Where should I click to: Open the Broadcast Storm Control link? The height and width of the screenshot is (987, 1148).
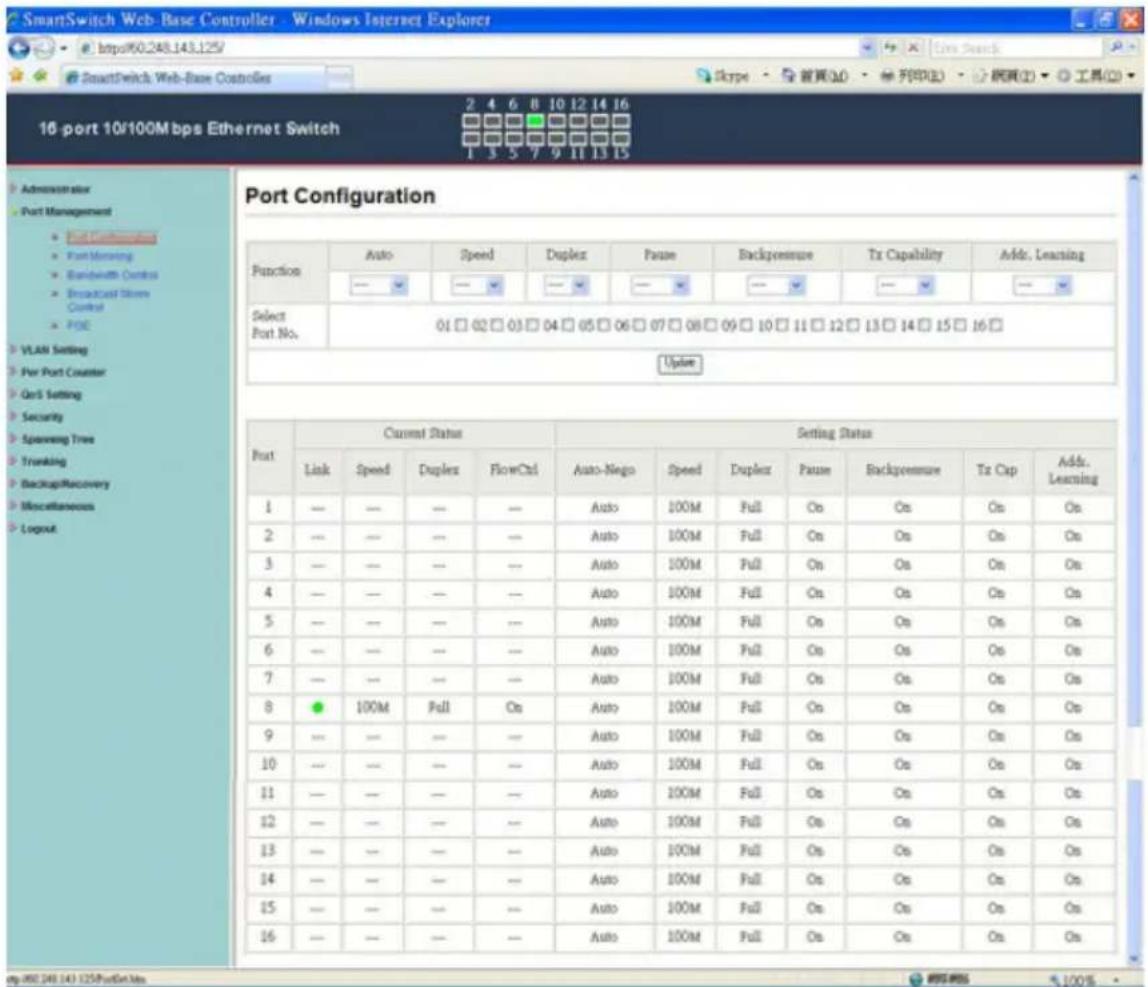click(x=108, y=300)
